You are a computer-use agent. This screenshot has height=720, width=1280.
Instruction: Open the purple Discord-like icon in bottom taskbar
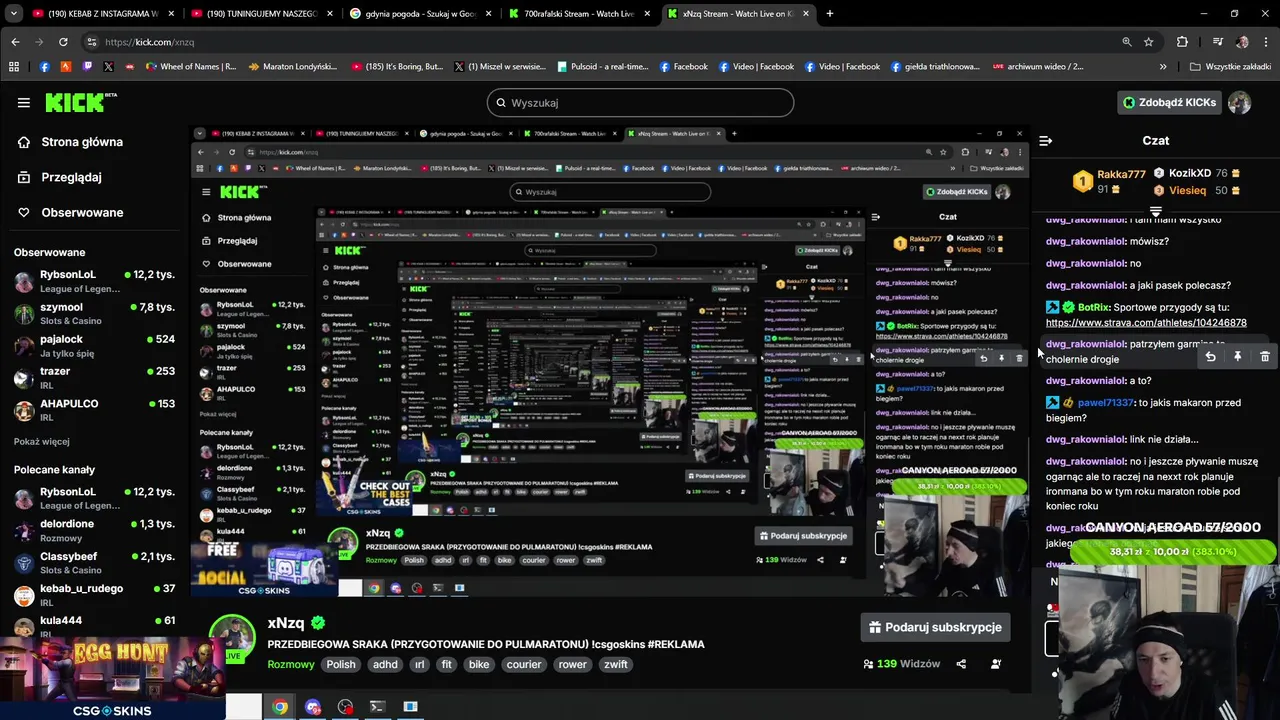(x=313, y=707)
